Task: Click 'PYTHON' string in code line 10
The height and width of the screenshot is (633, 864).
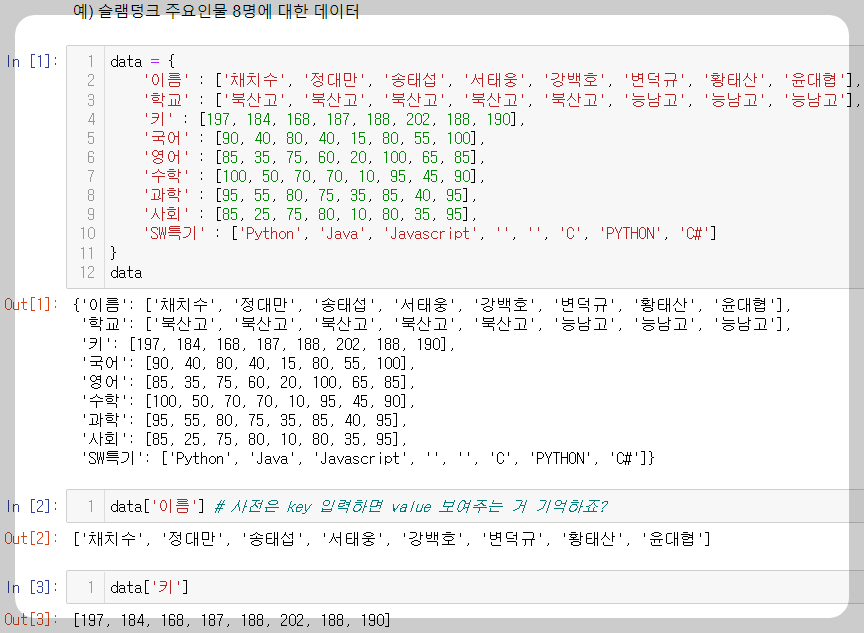Action: [x=630, y=234]
